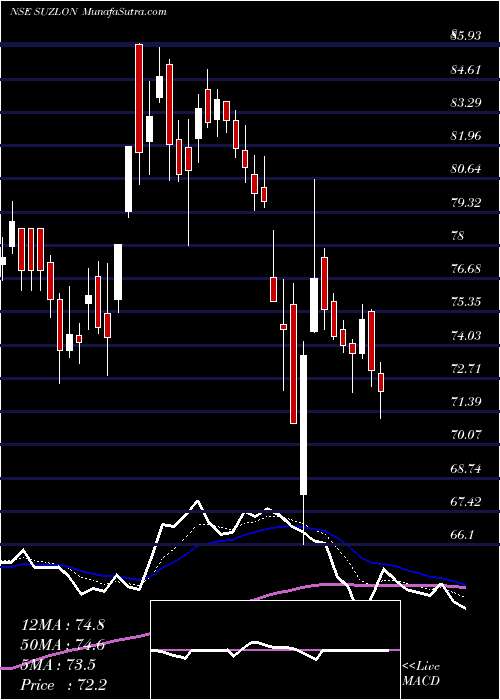Click the 75.35 price axis label

point(466,302)
